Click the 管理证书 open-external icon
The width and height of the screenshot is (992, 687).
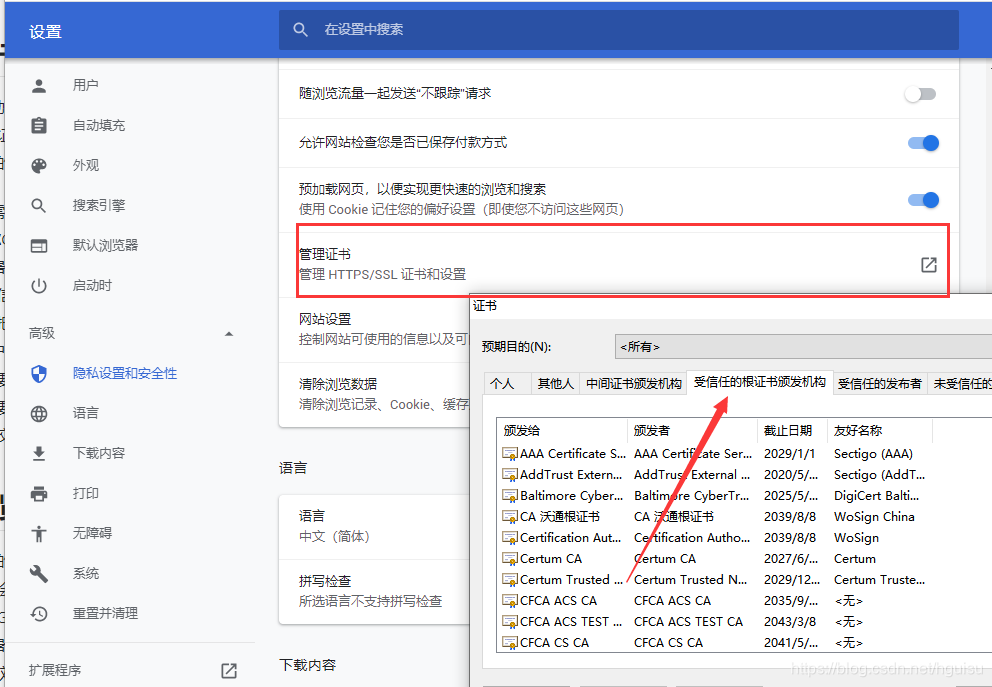928,264
